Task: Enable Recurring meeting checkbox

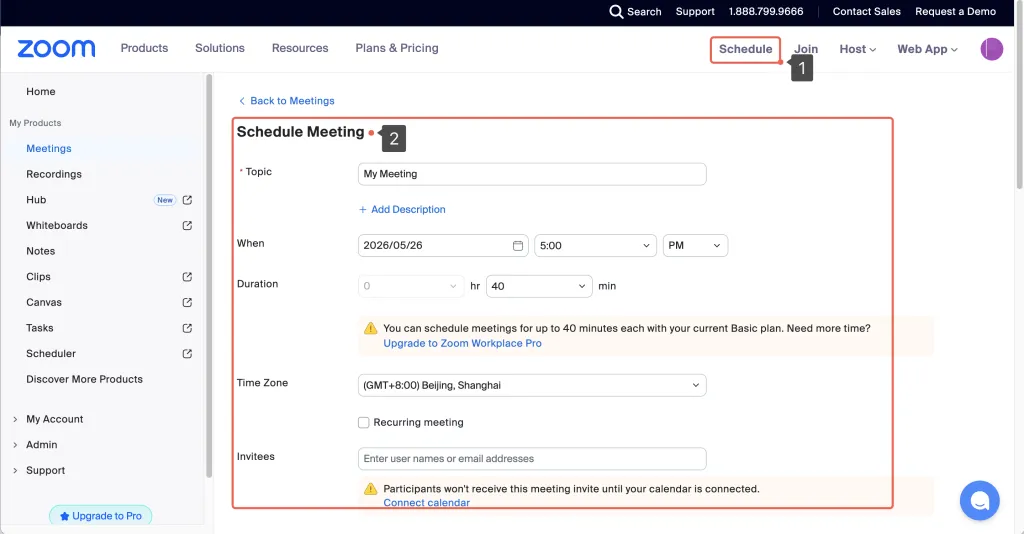Action: 364,422
